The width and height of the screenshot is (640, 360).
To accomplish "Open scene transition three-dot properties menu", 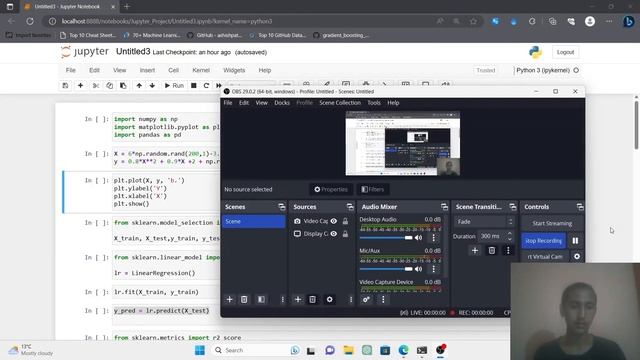I will [508, 251].
